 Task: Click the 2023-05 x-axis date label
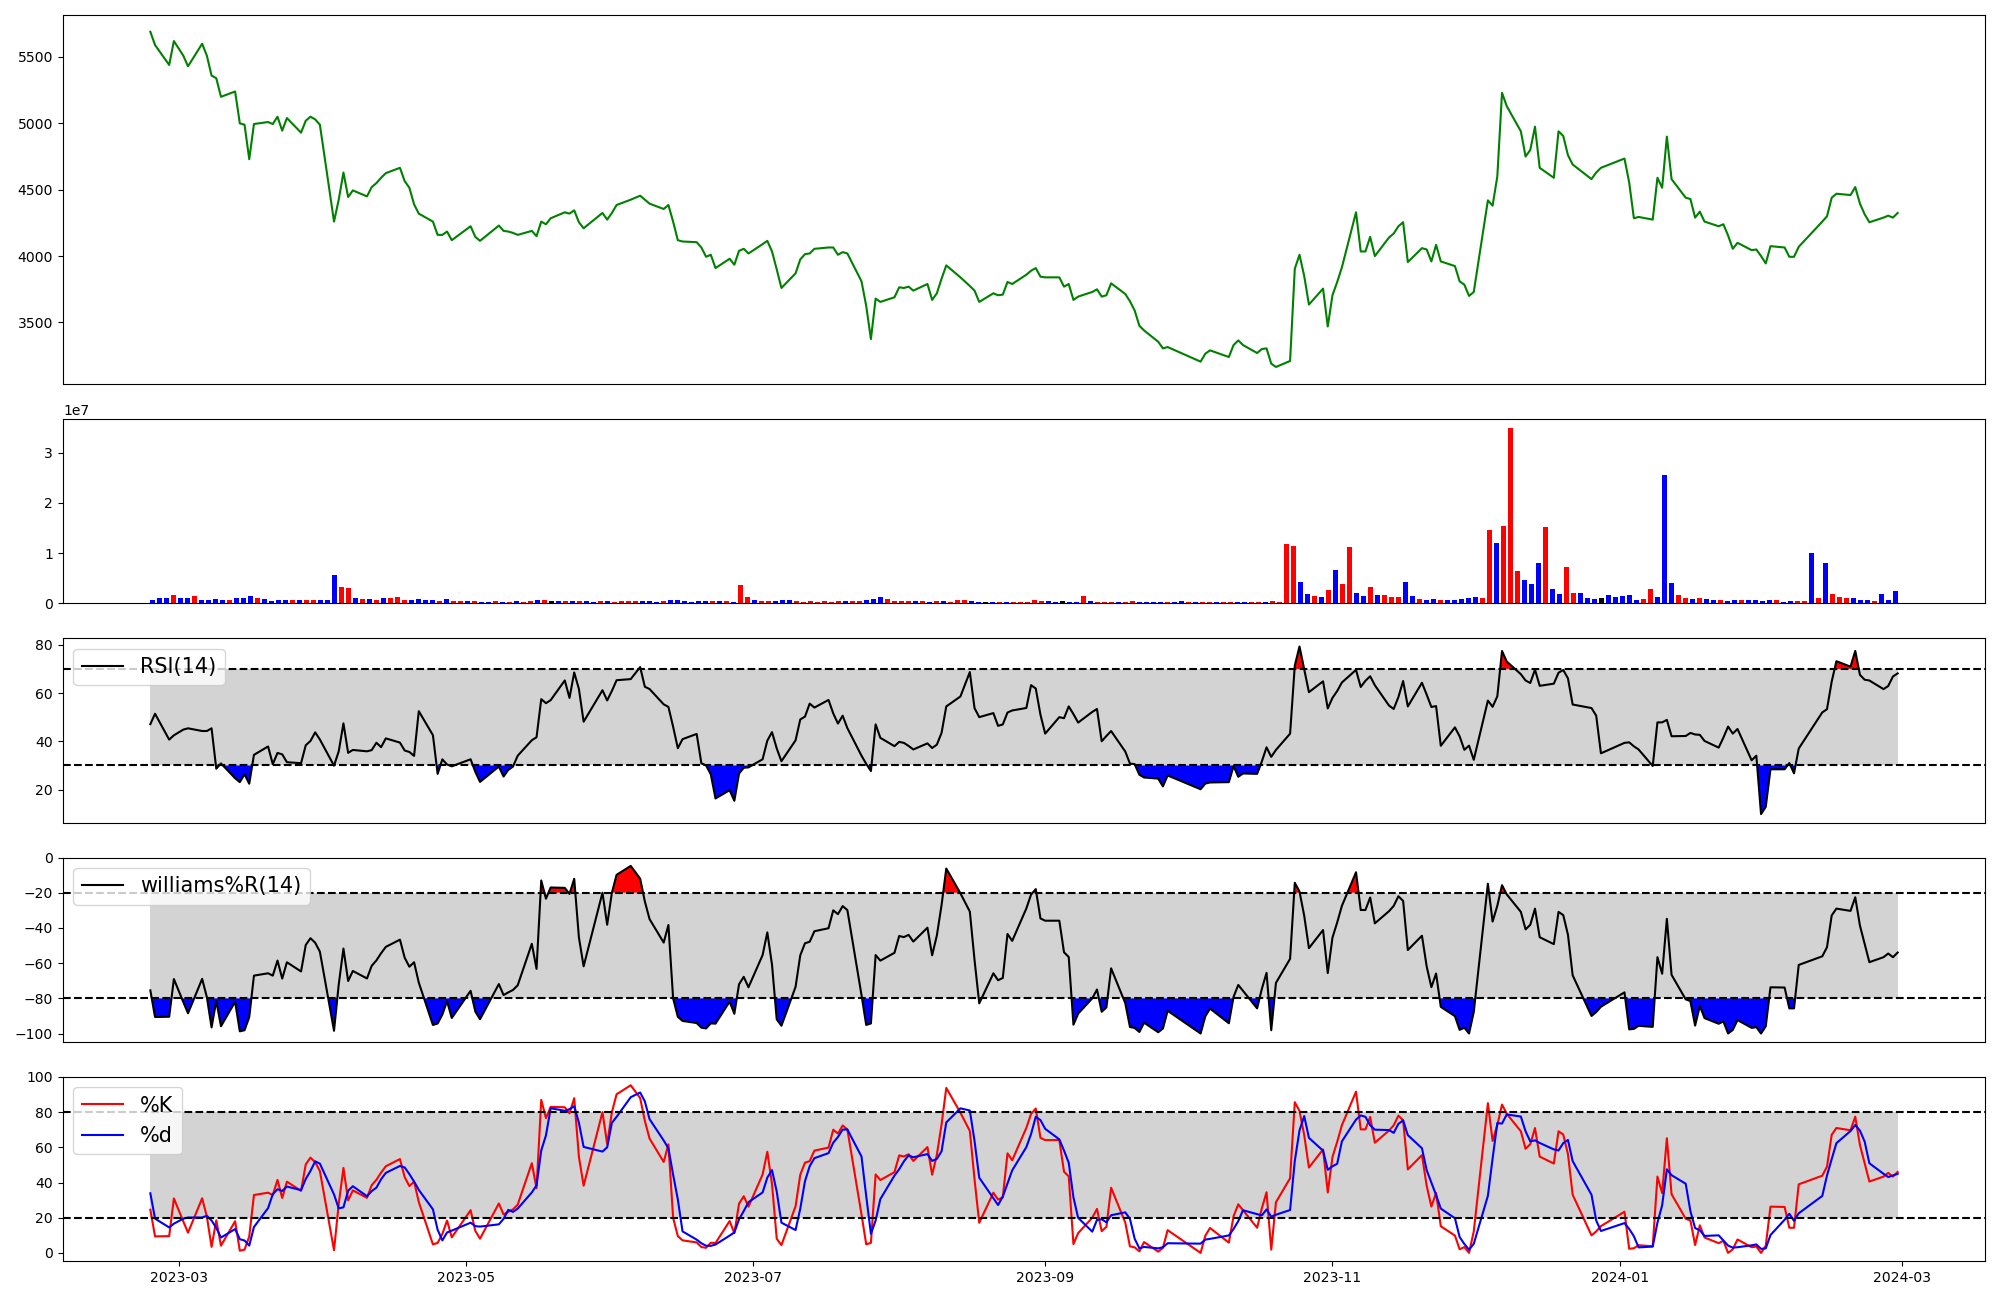point(466,1276)
